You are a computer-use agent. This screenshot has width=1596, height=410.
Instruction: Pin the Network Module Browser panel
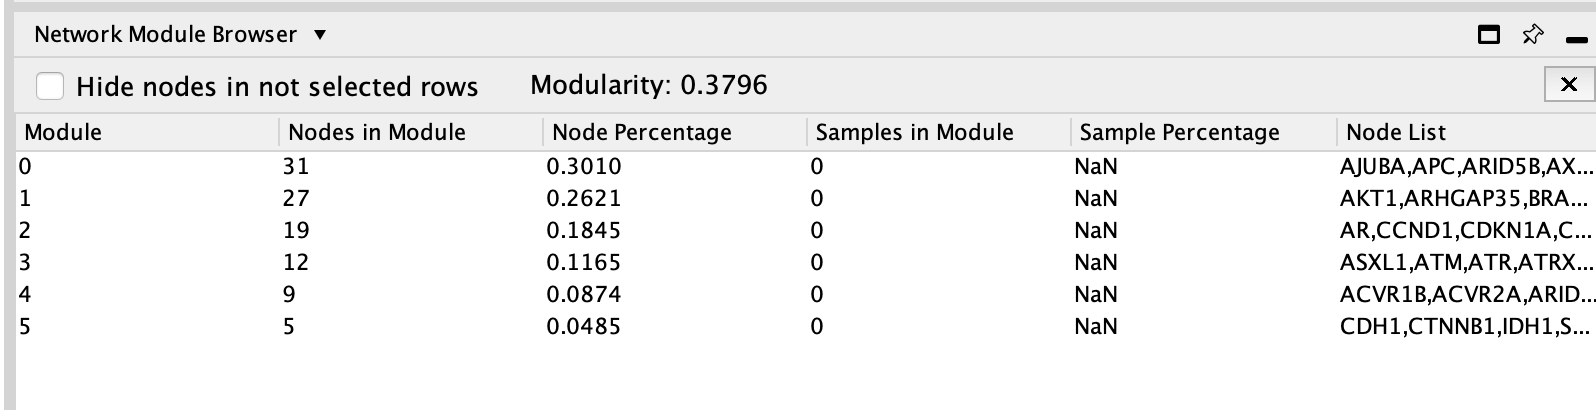click(x=1531, y=36)
